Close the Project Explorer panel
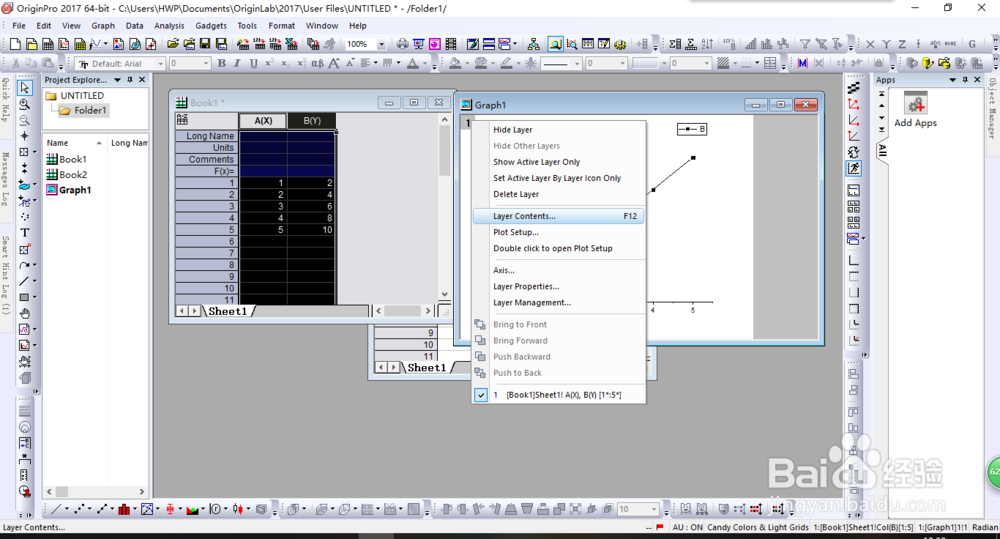The height and width of the screenshot is (539, 1000). [x=142, y=80]
